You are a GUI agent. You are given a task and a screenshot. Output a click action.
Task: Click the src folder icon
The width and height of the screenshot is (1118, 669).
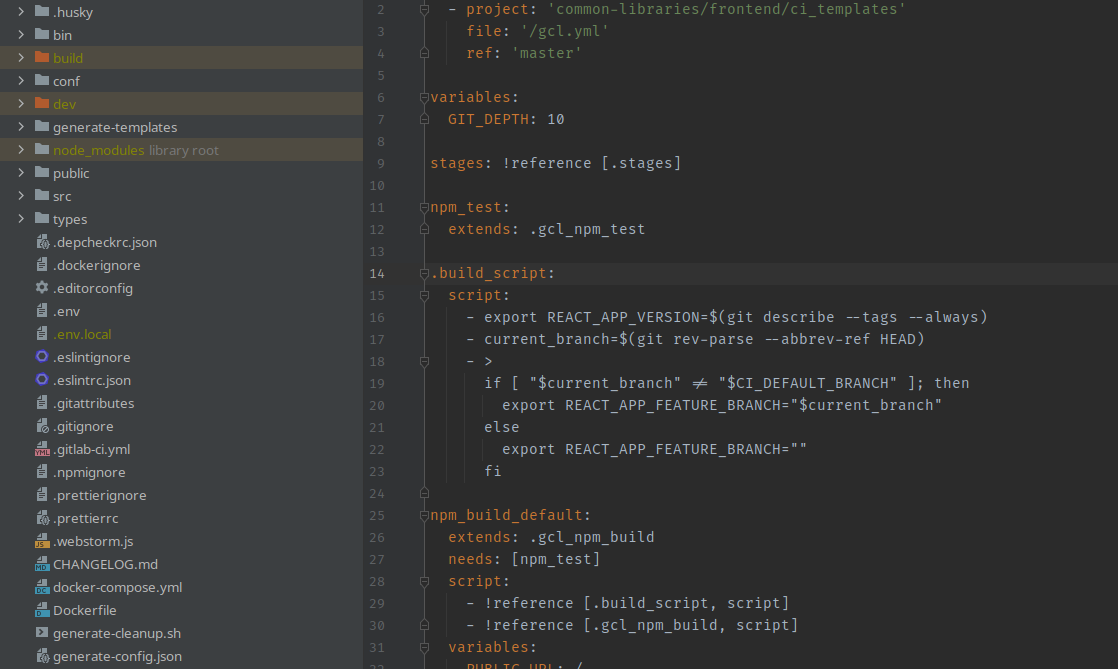tap(42, 195)
